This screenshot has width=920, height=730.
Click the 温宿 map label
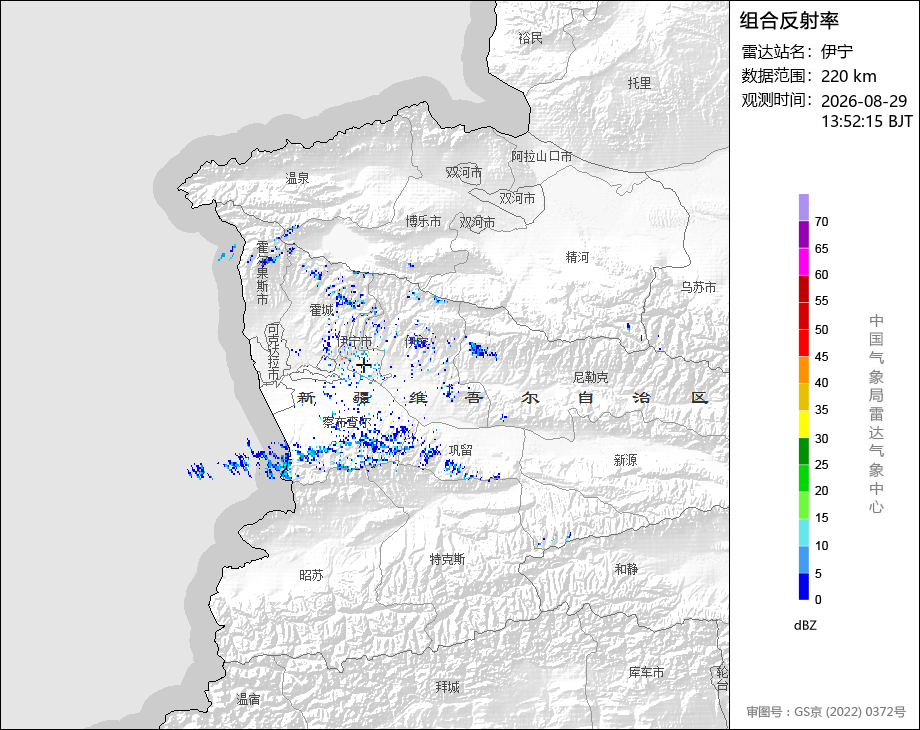(248, 699)
